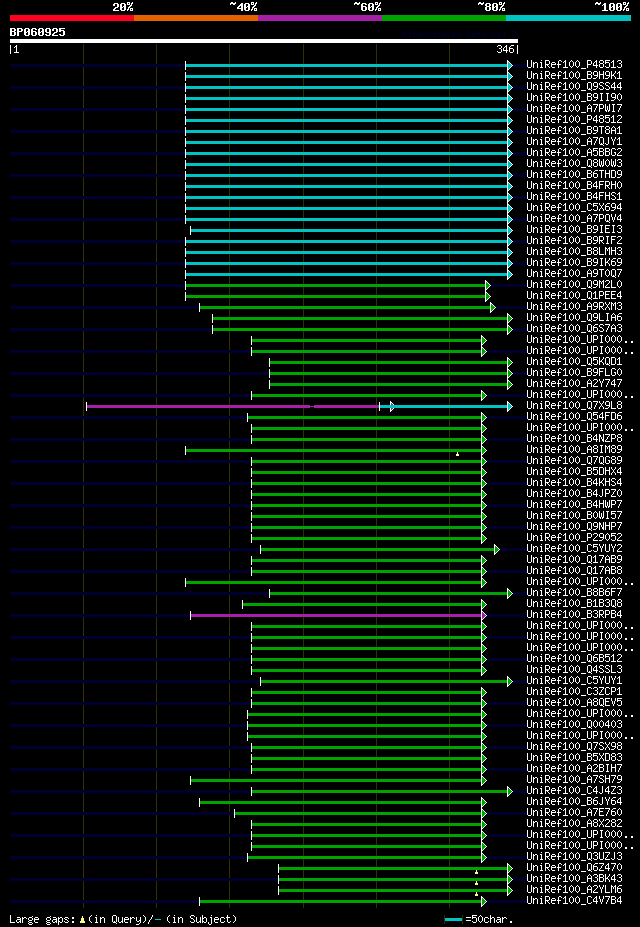This screenshot has width=640, height=927.
Task: Select the UniRef100_Q4SSL3 label
Action: (x=574, y=670)
